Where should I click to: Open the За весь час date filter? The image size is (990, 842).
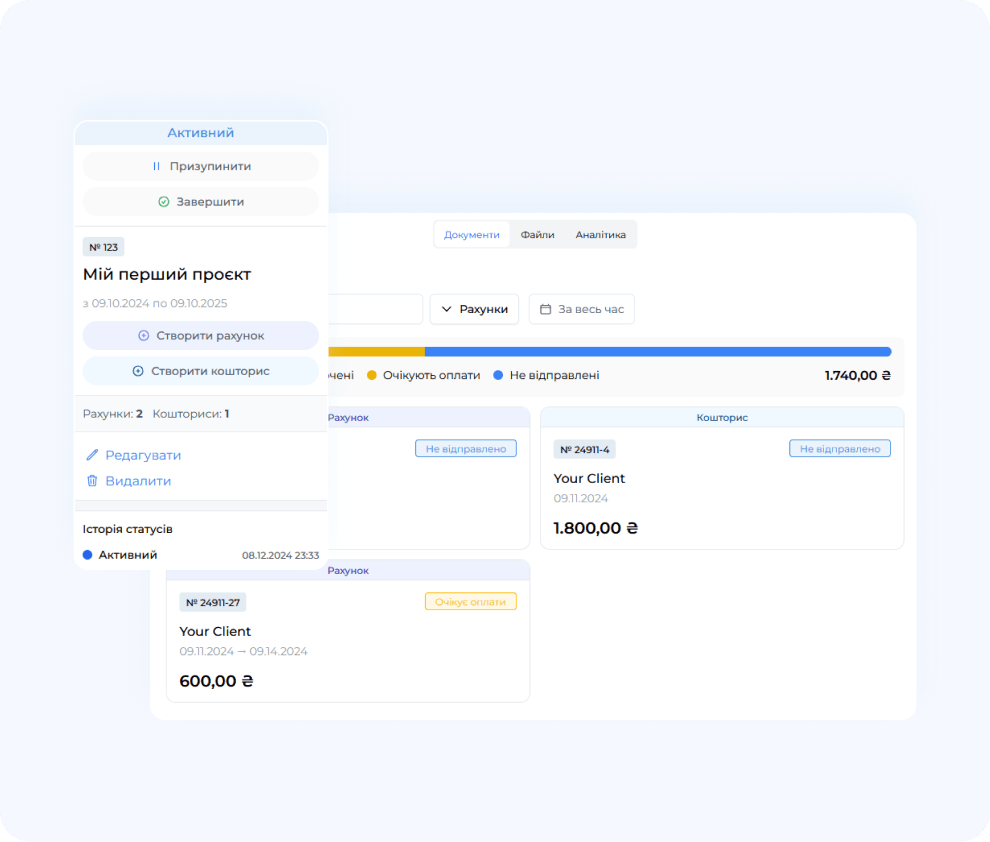[x=581, y=310]
